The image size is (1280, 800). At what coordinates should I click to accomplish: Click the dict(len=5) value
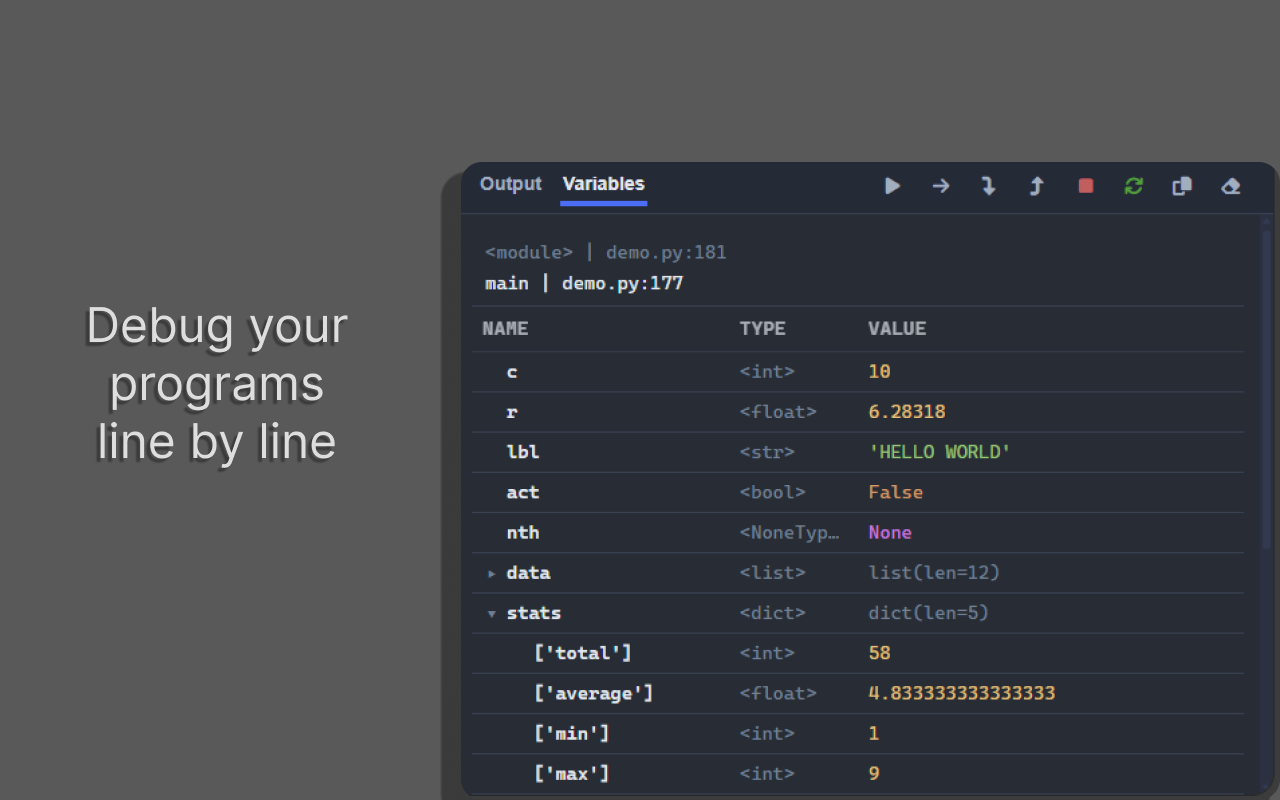(929, 613)
